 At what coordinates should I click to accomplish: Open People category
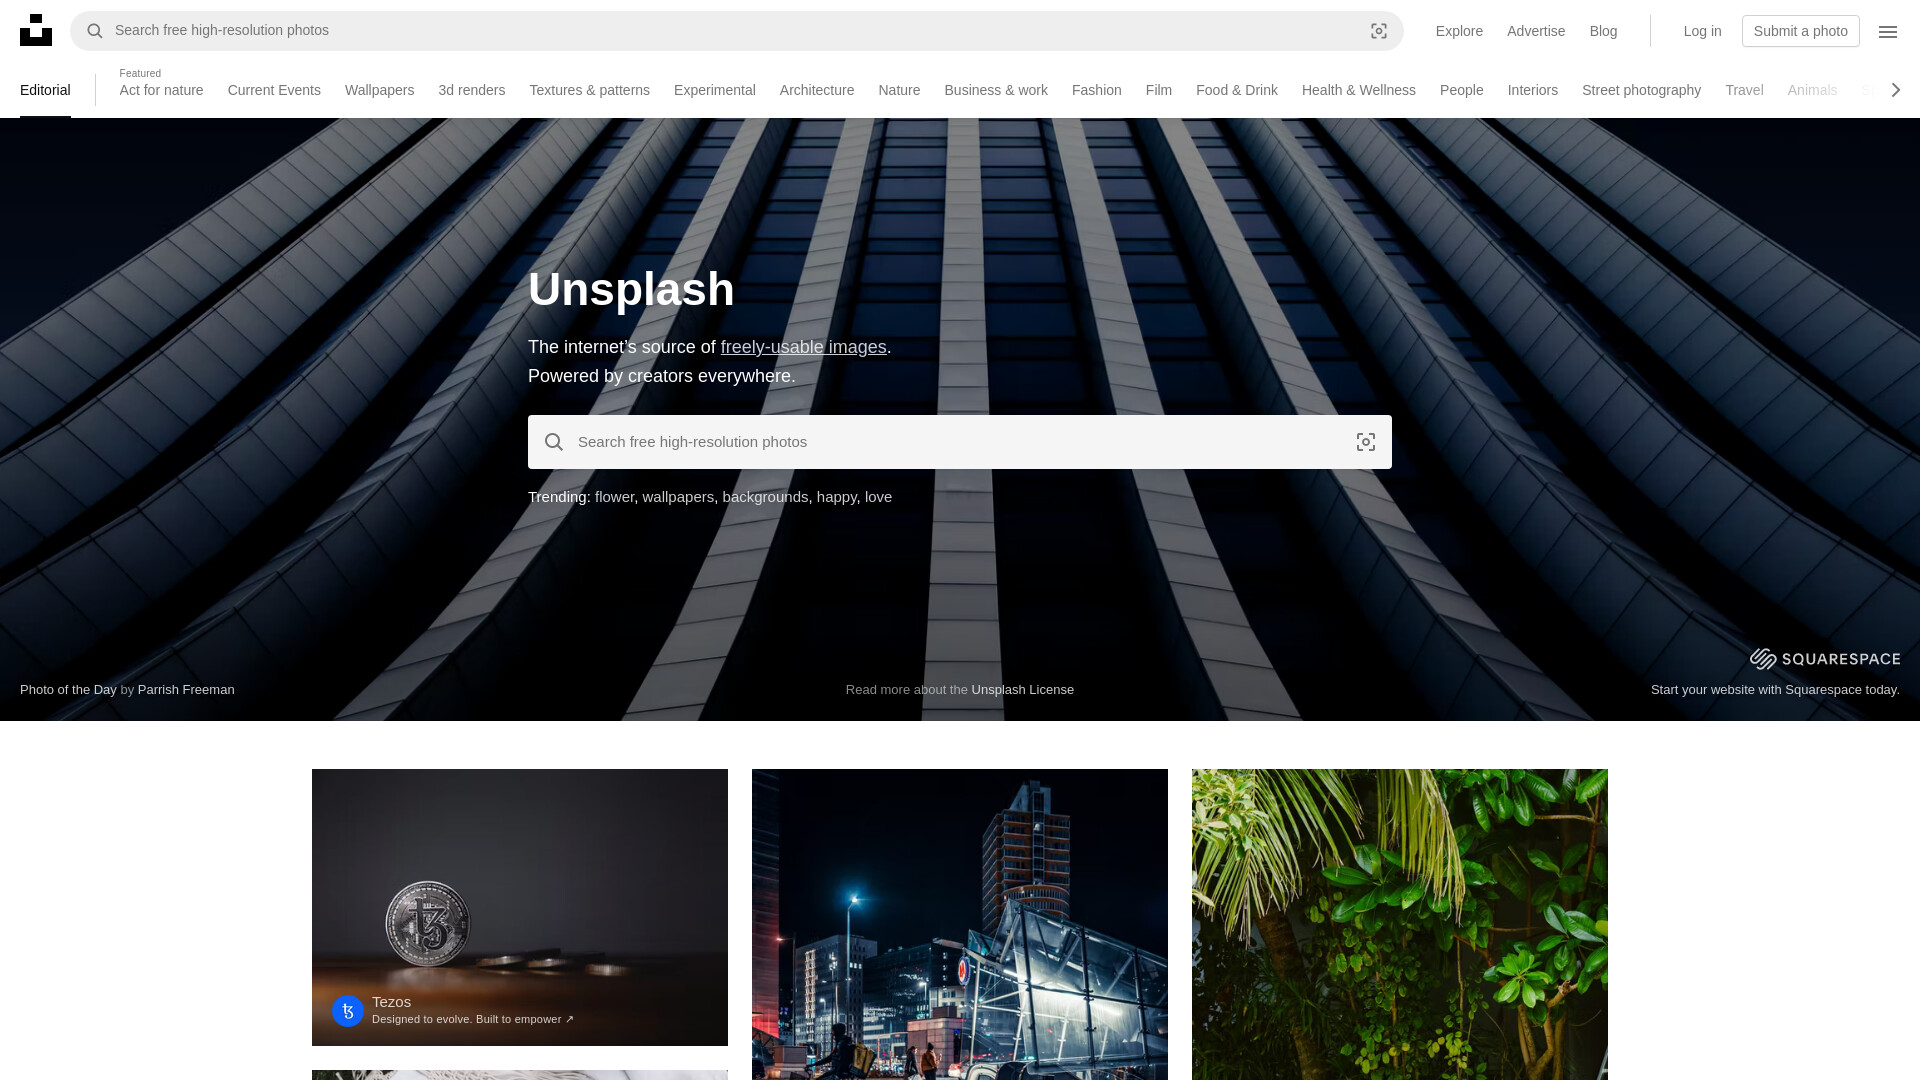tap(1461, 90)
